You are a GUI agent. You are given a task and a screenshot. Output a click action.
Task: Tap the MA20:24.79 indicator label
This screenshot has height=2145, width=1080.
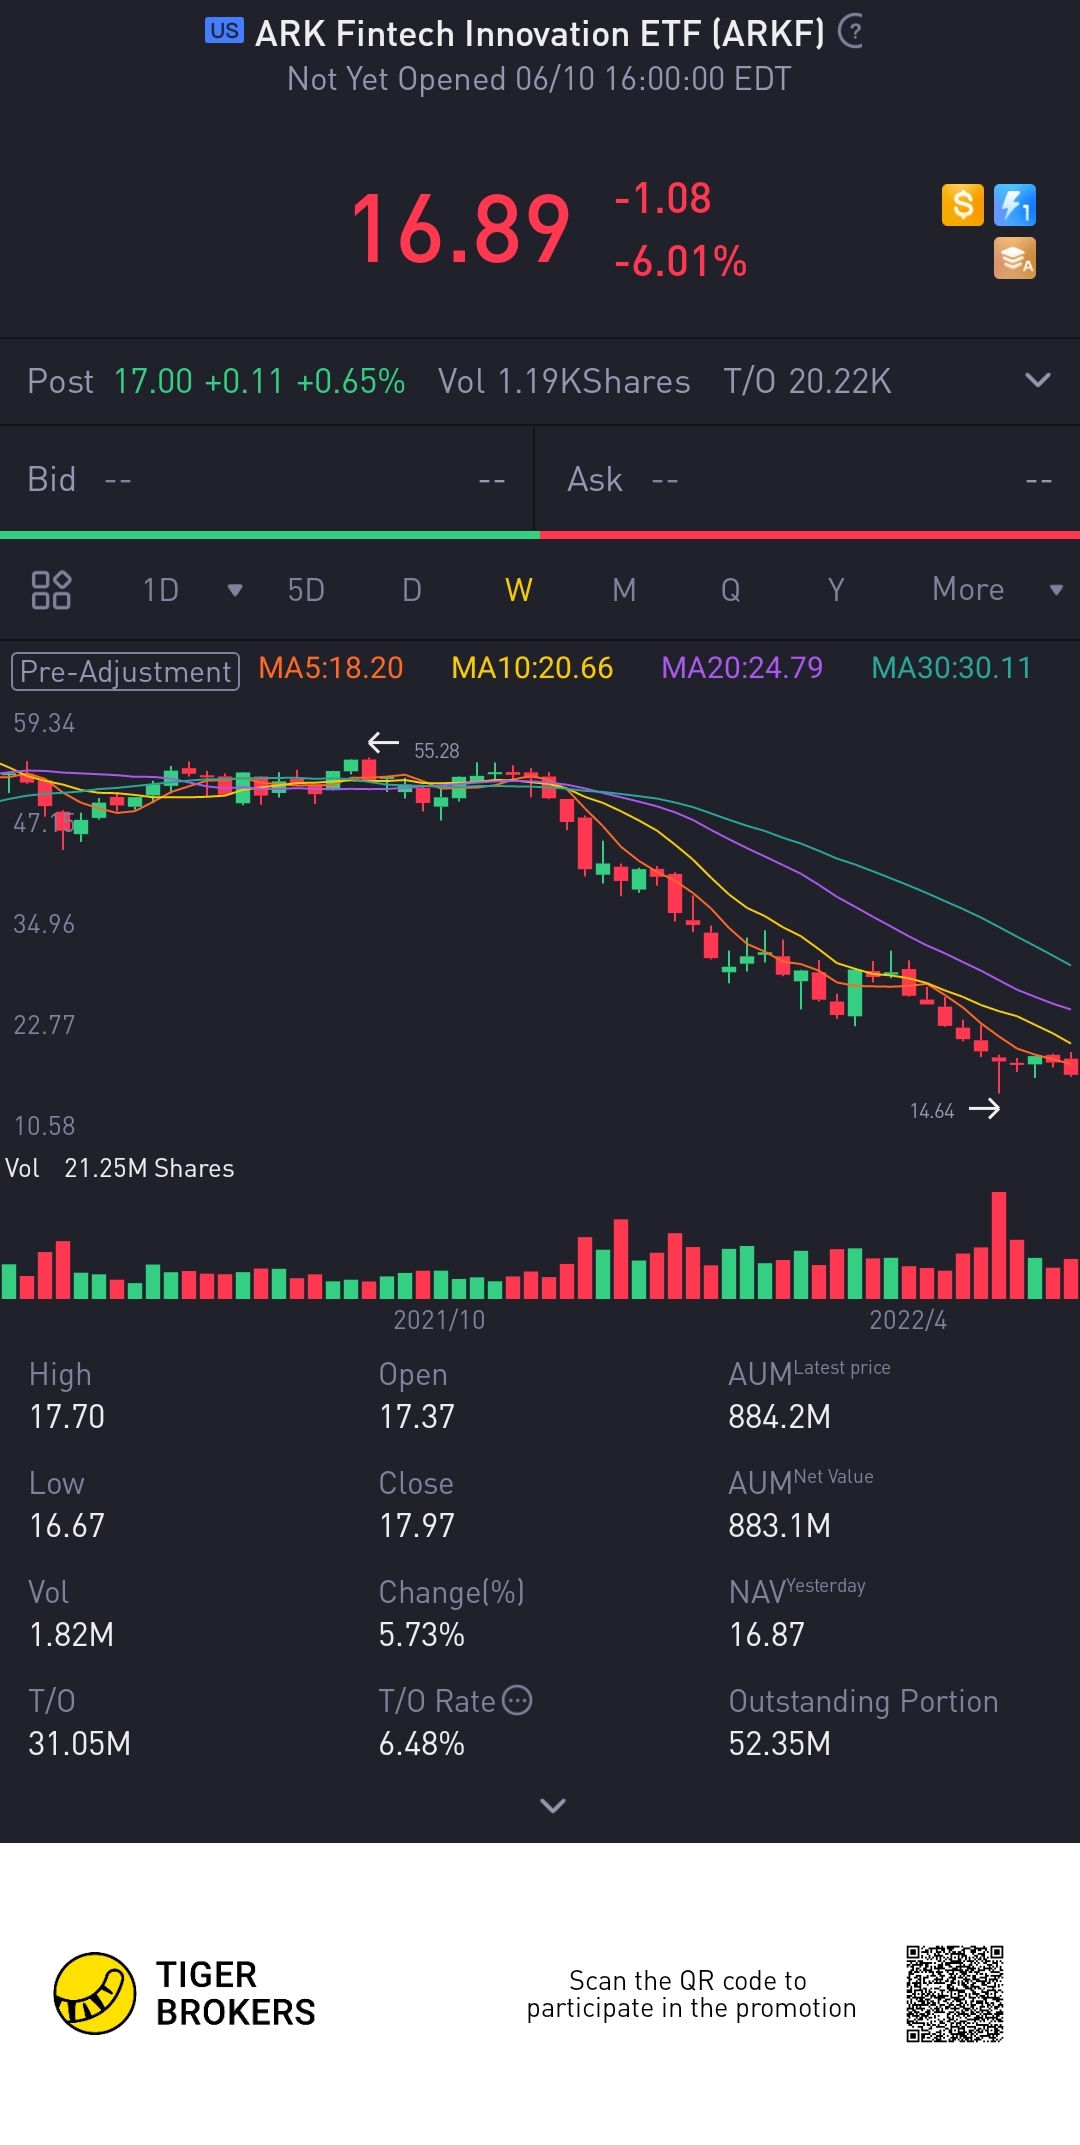742,668
